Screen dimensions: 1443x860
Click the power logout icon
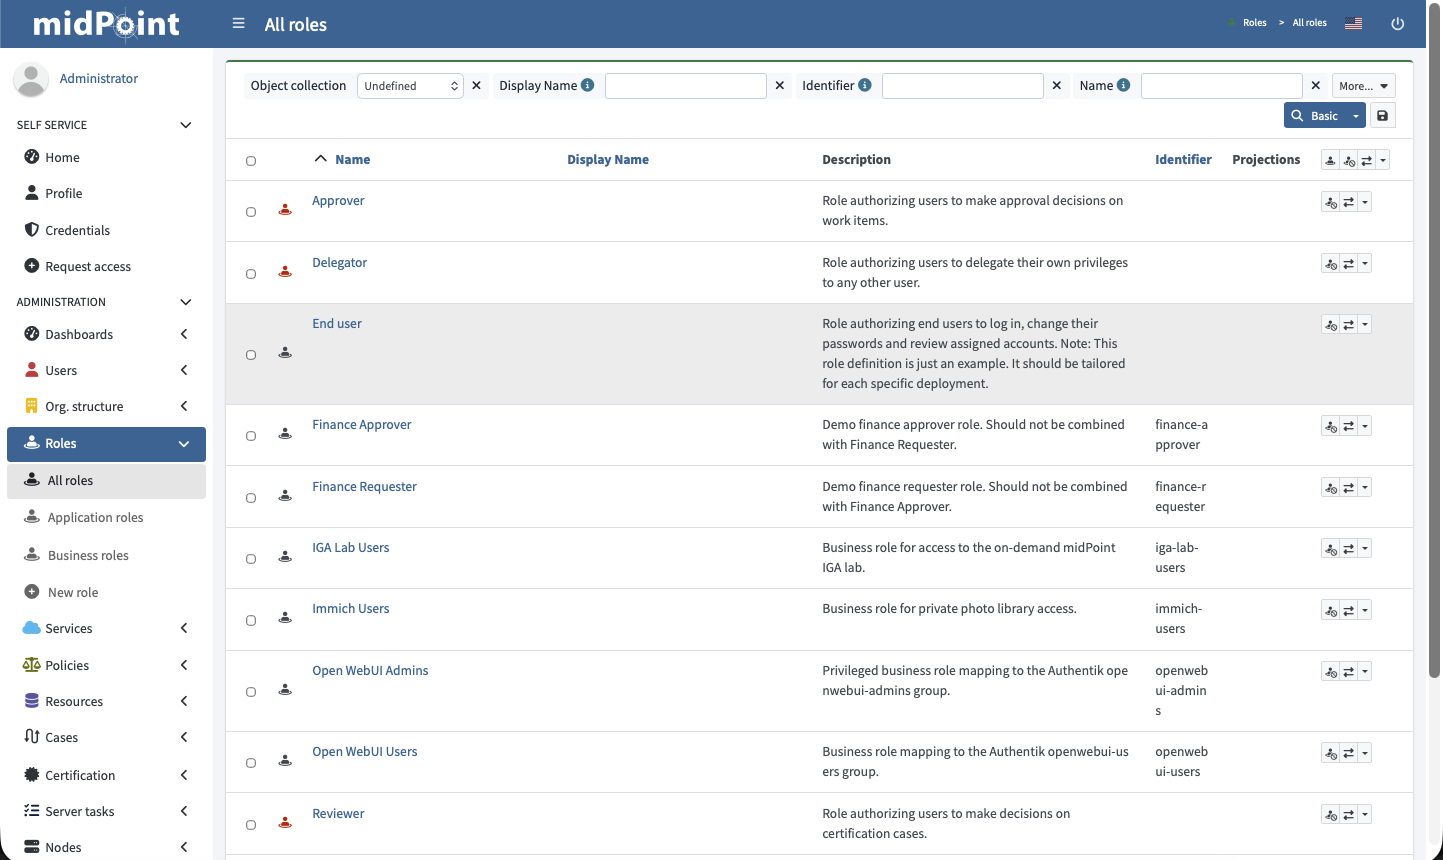pyautogui.click(x=1398, y=23)
